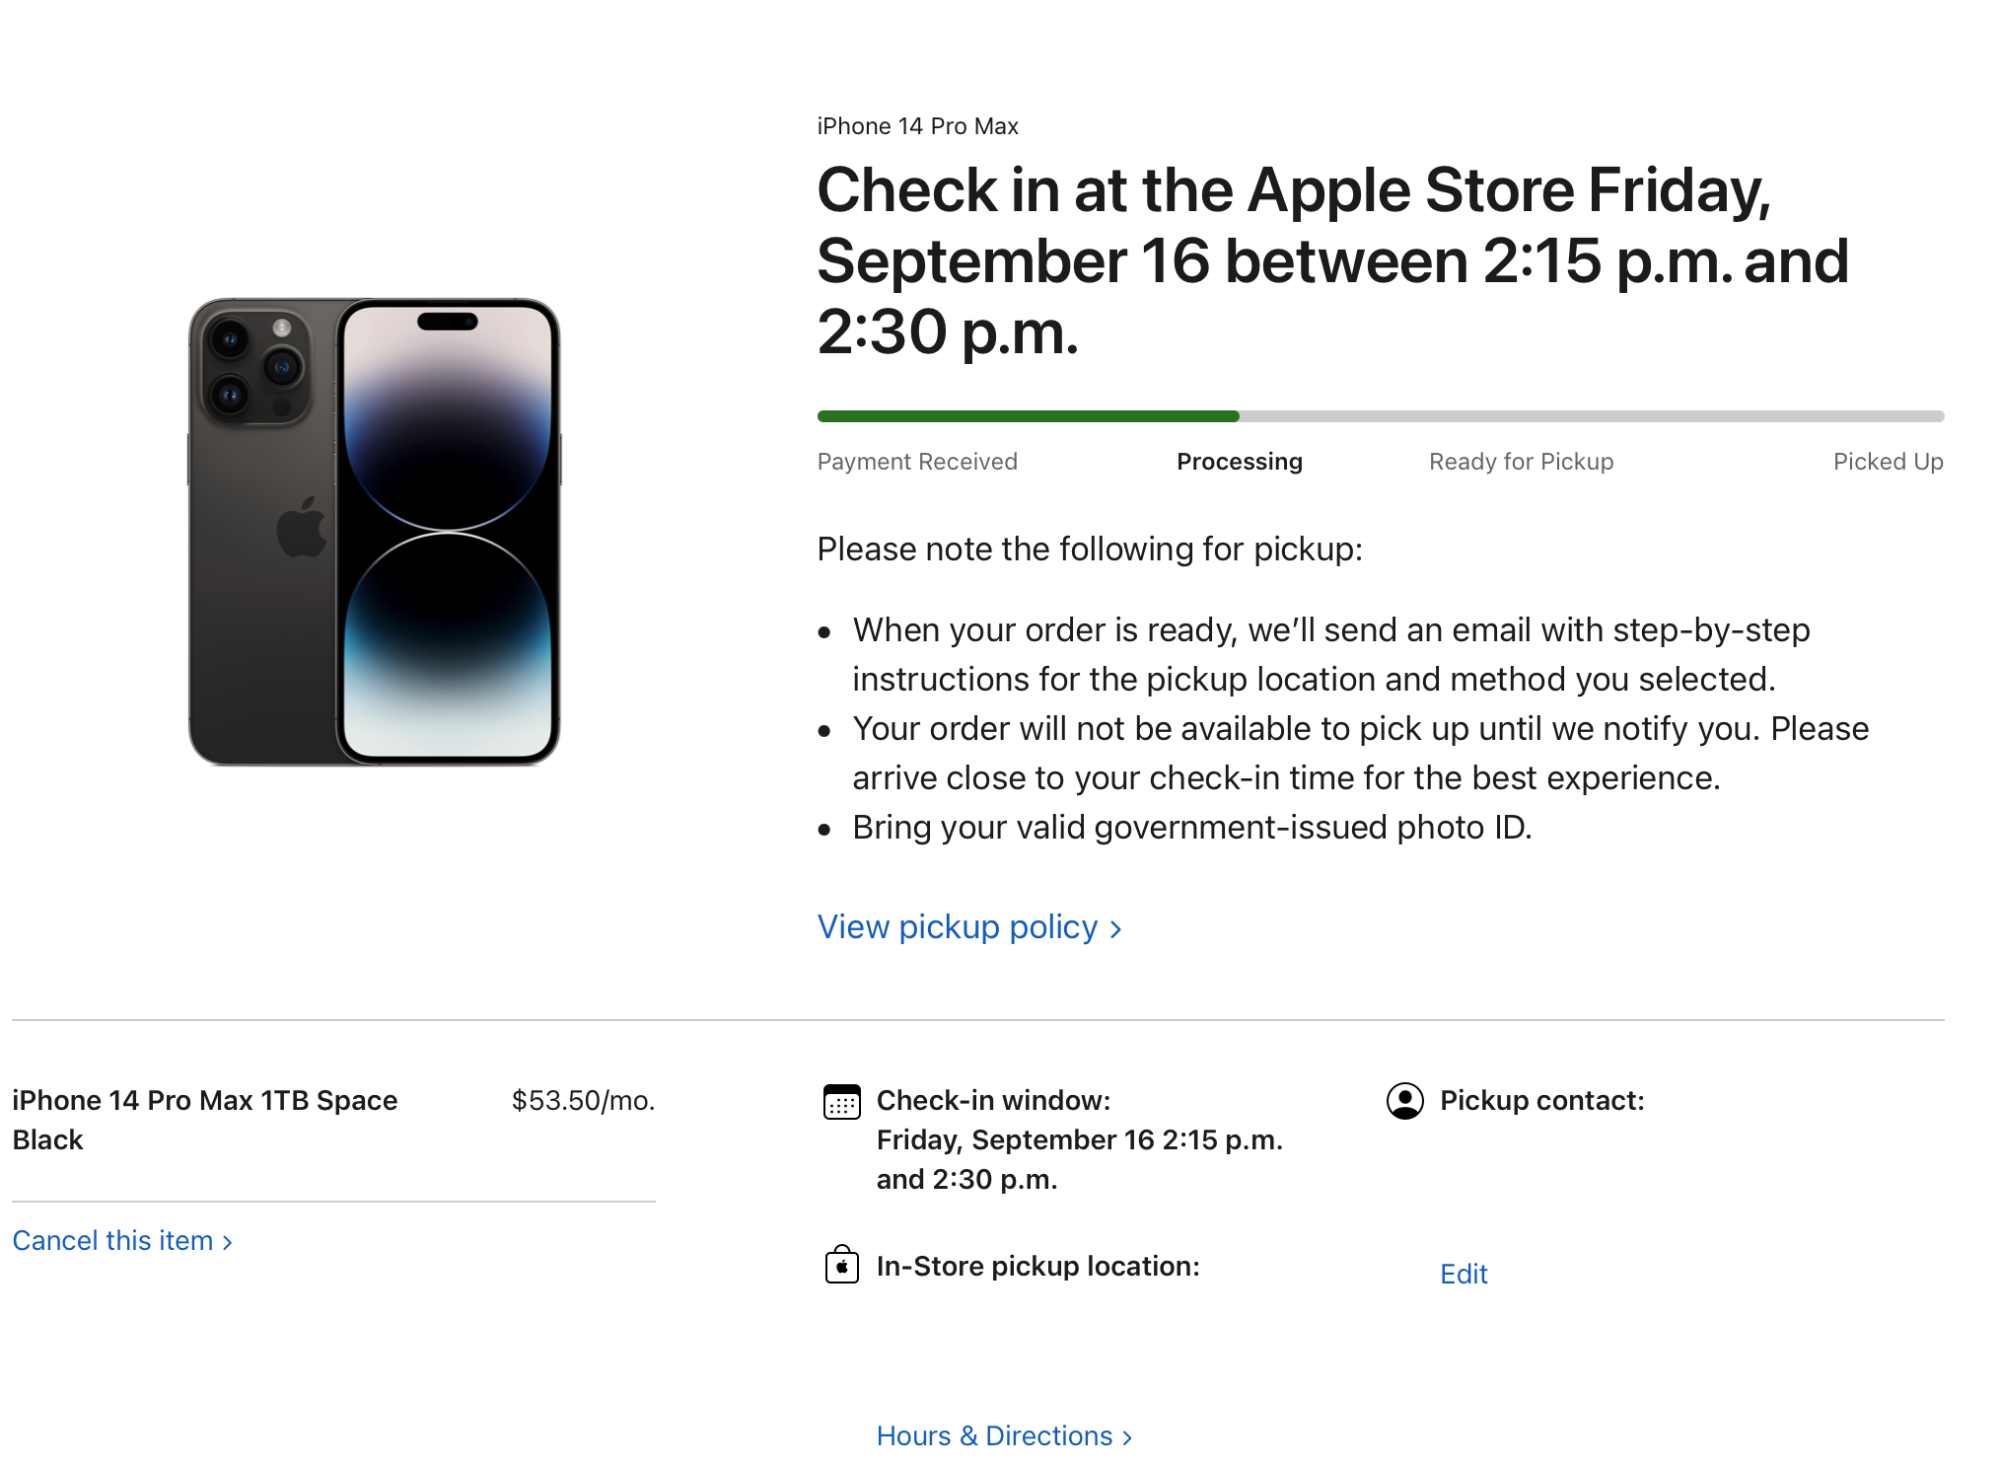
Task: Click the calendar icon beside Check-in window
Action: click(x=841, y=1102)
